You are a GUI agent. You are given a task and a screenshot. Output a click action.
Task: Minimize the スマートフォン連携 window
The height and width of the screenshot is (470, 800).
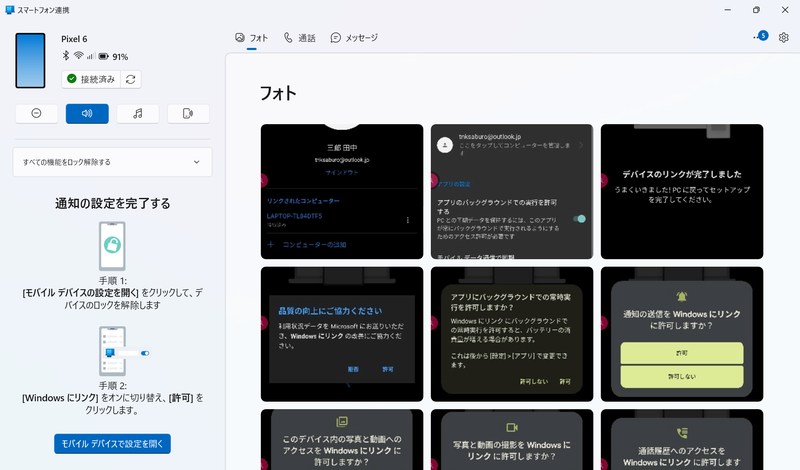pos(728,10)
